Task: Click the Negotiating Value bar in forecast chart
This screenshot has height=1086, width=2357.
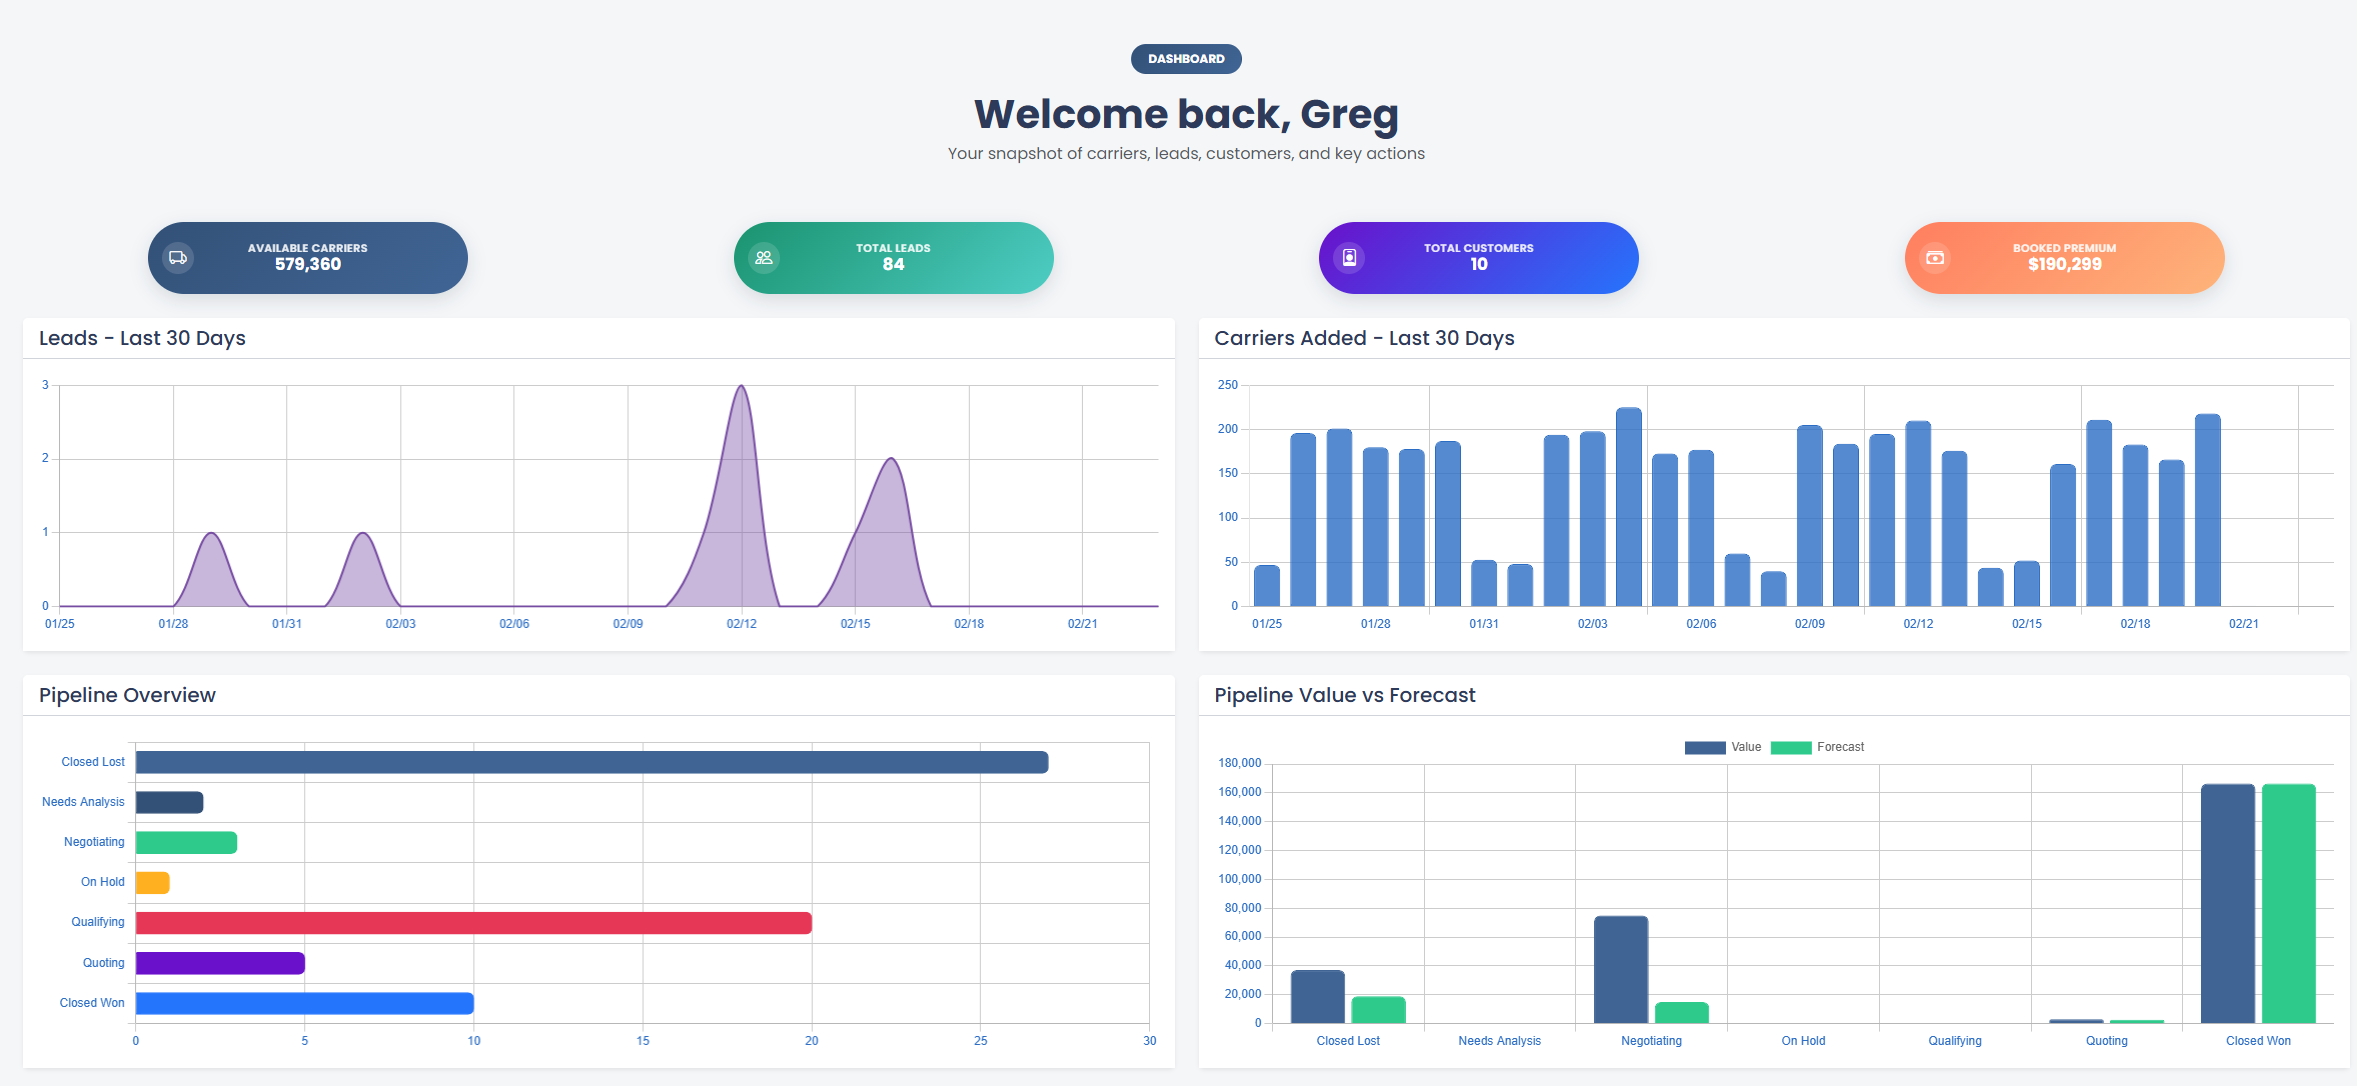Action: pyautogui.click(x=1620, y=970)
